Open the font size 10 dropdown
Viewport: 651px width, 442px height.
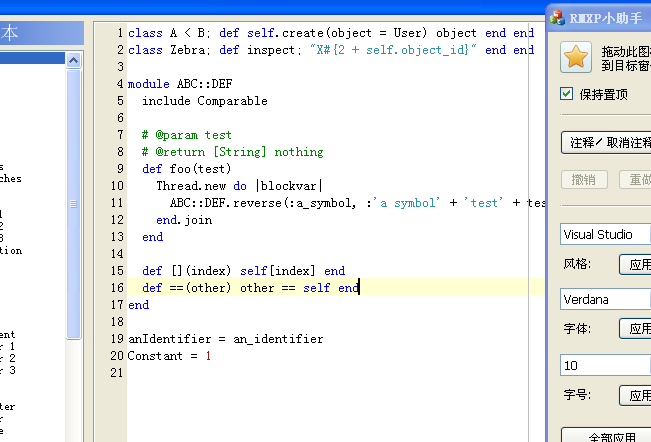pyautogui.click(x=605, y=365)
